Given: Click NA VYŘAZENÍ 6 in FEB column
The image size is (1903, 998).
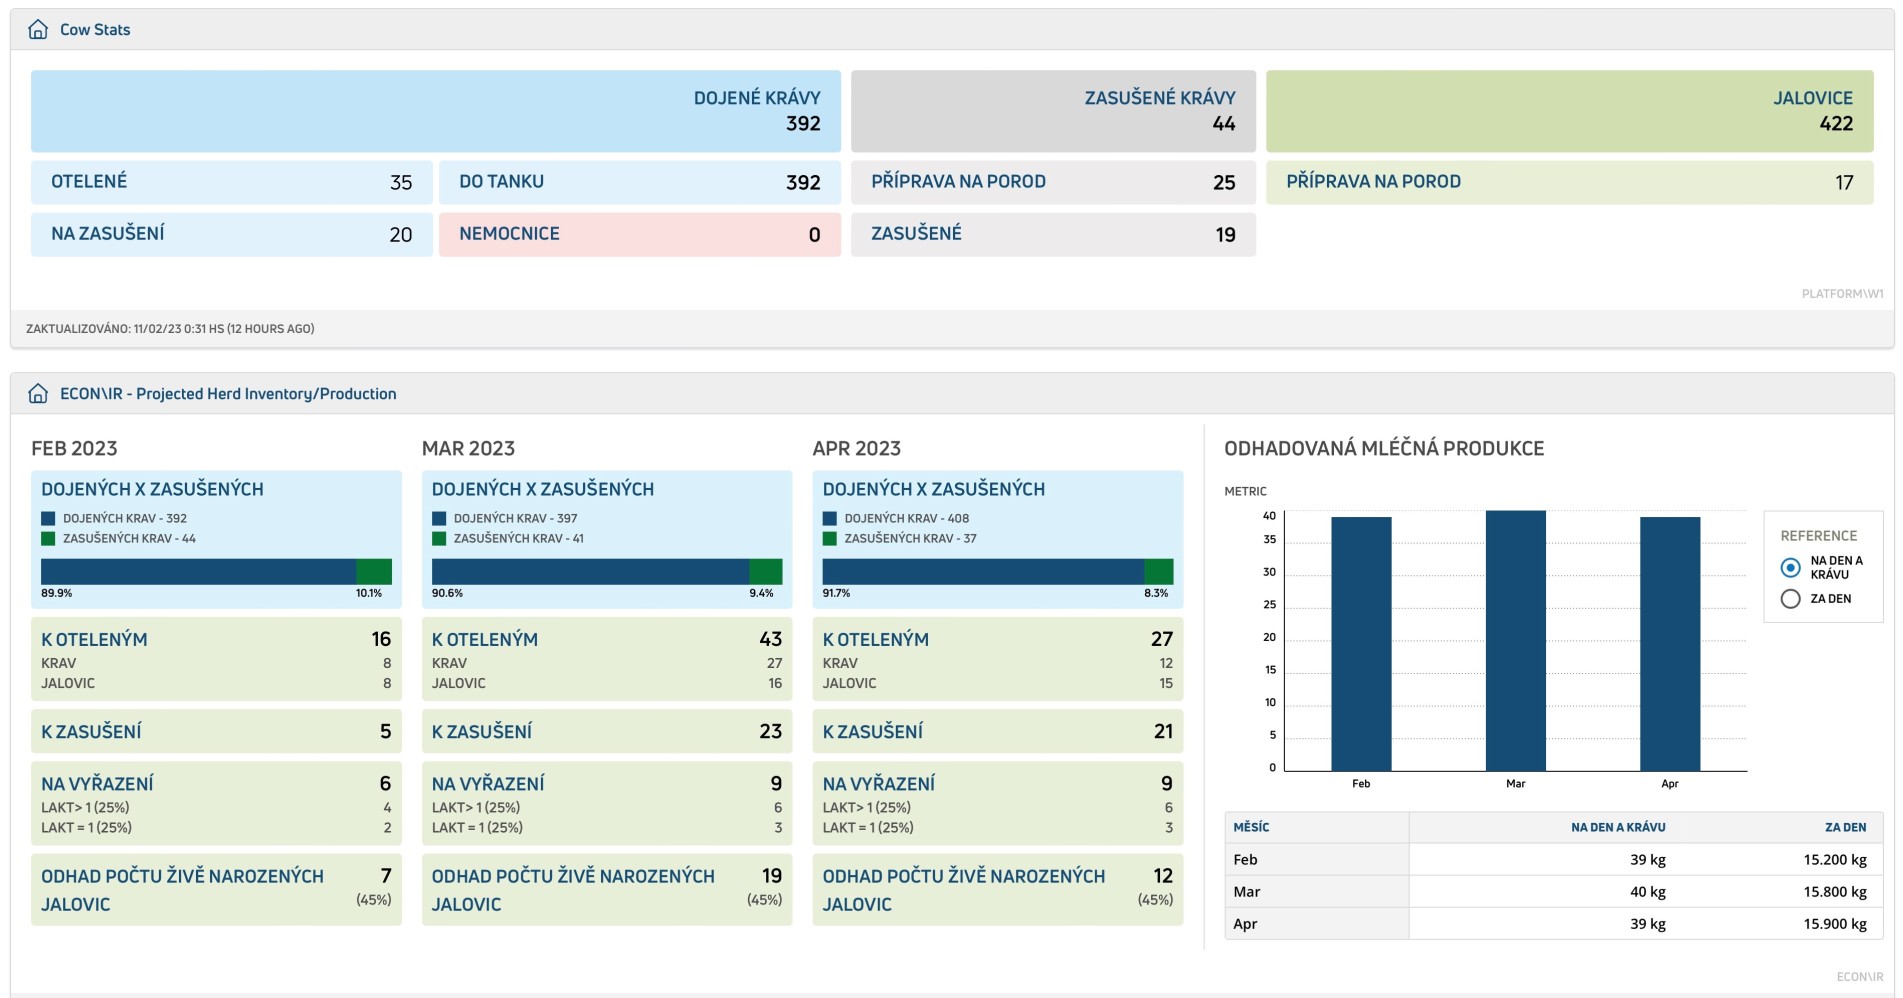Looking at the screenshot, I should click(216, 803).
